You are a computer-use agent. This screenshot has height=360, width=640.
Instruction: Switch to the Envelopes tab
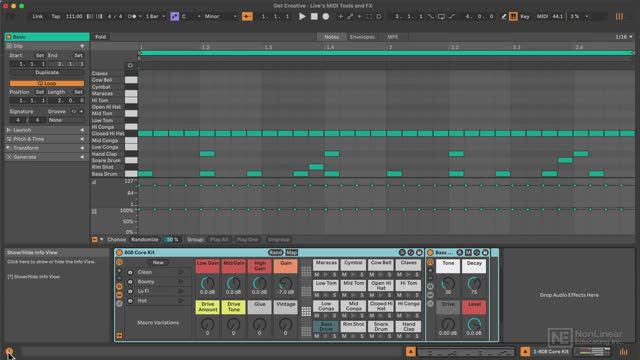[362, 37]
